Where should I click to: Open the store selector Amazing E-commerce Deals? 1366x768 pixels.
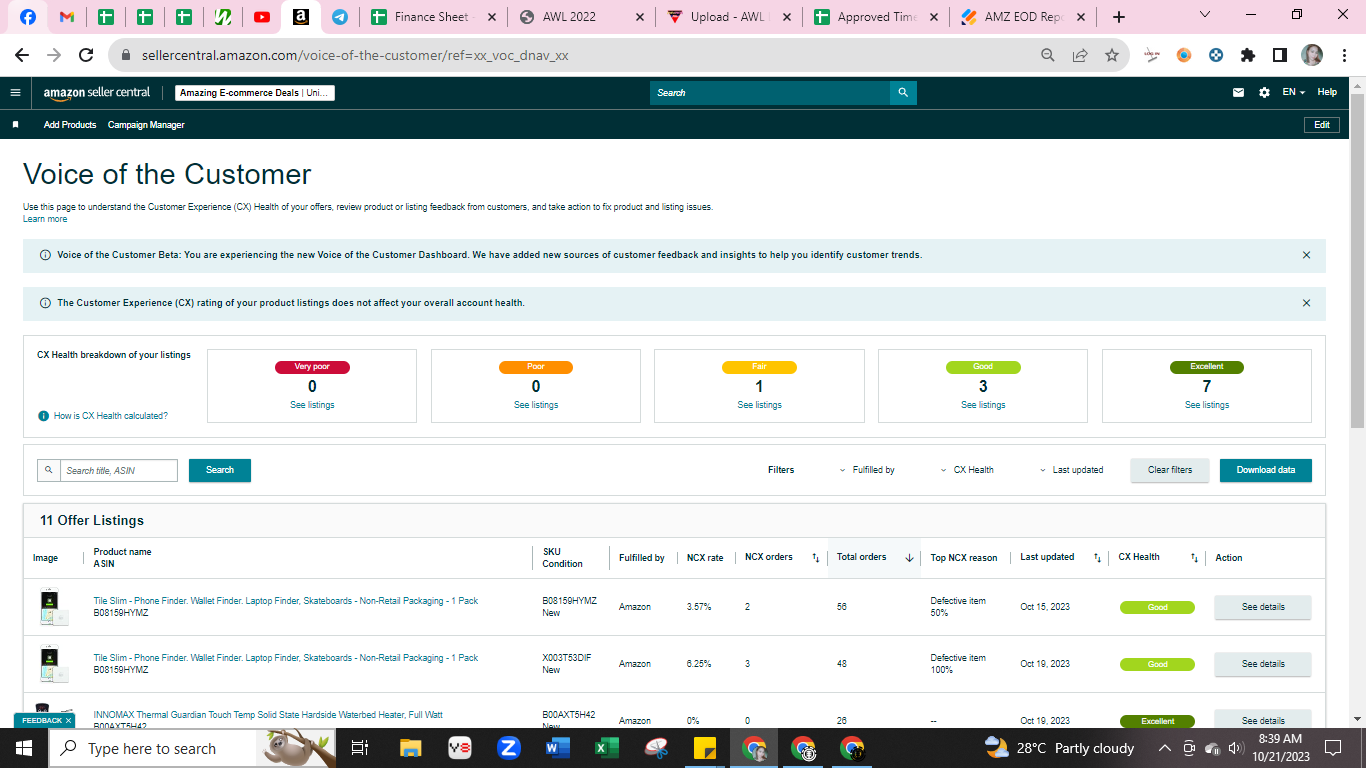pos(255,93)
